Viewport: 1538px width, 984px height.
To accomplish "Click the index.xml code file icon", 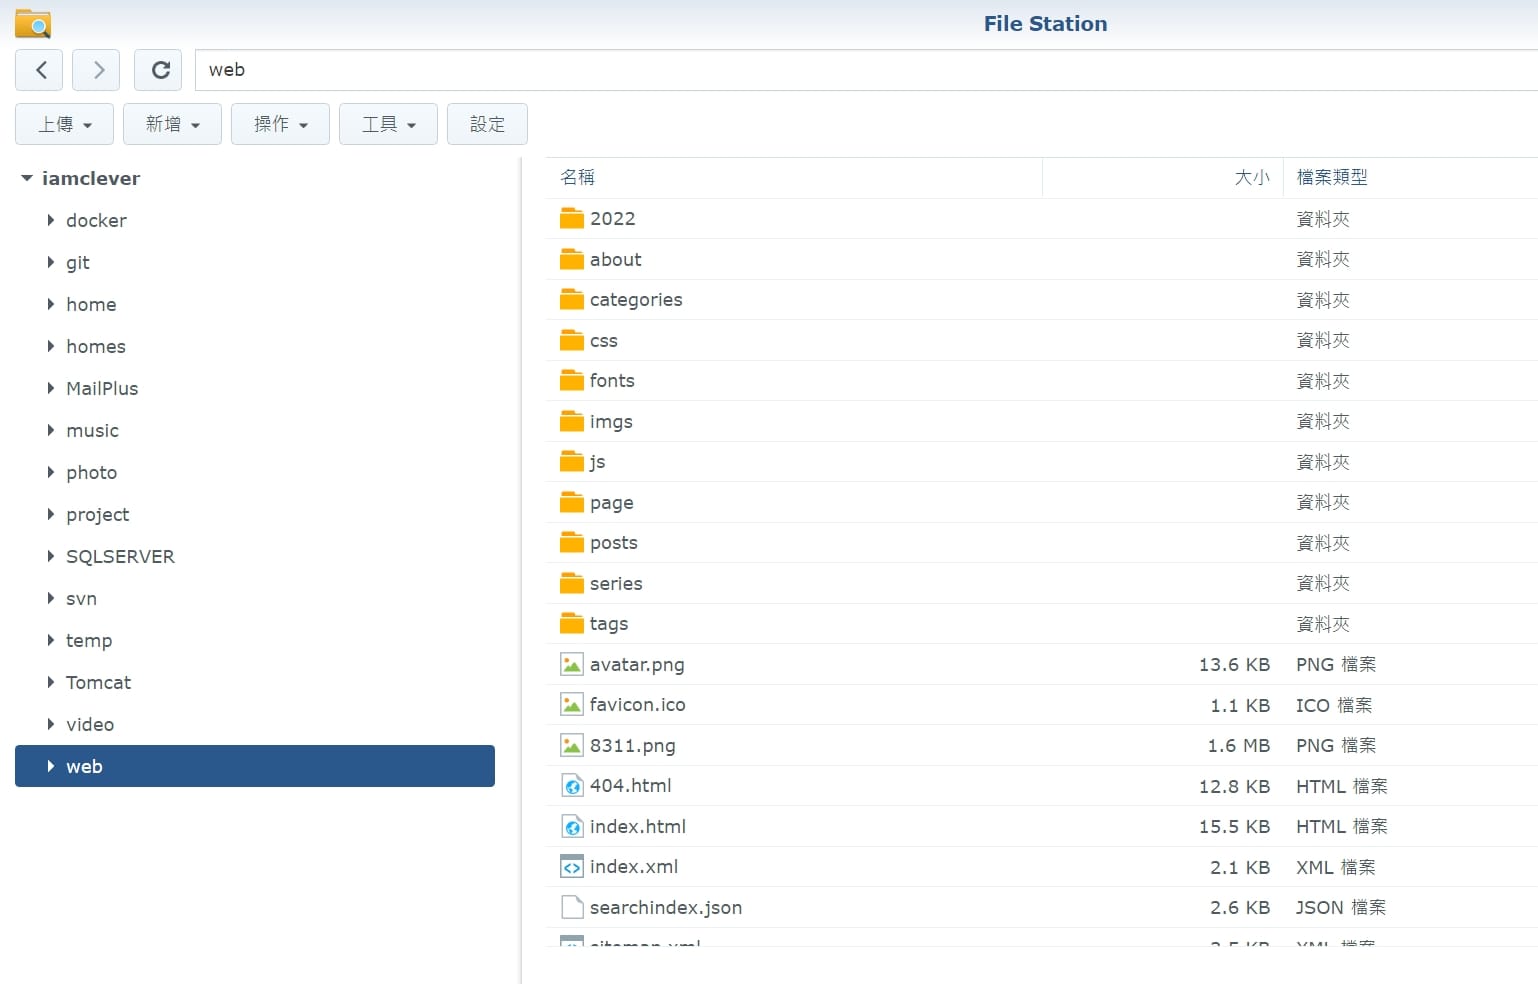I will 572,866.
